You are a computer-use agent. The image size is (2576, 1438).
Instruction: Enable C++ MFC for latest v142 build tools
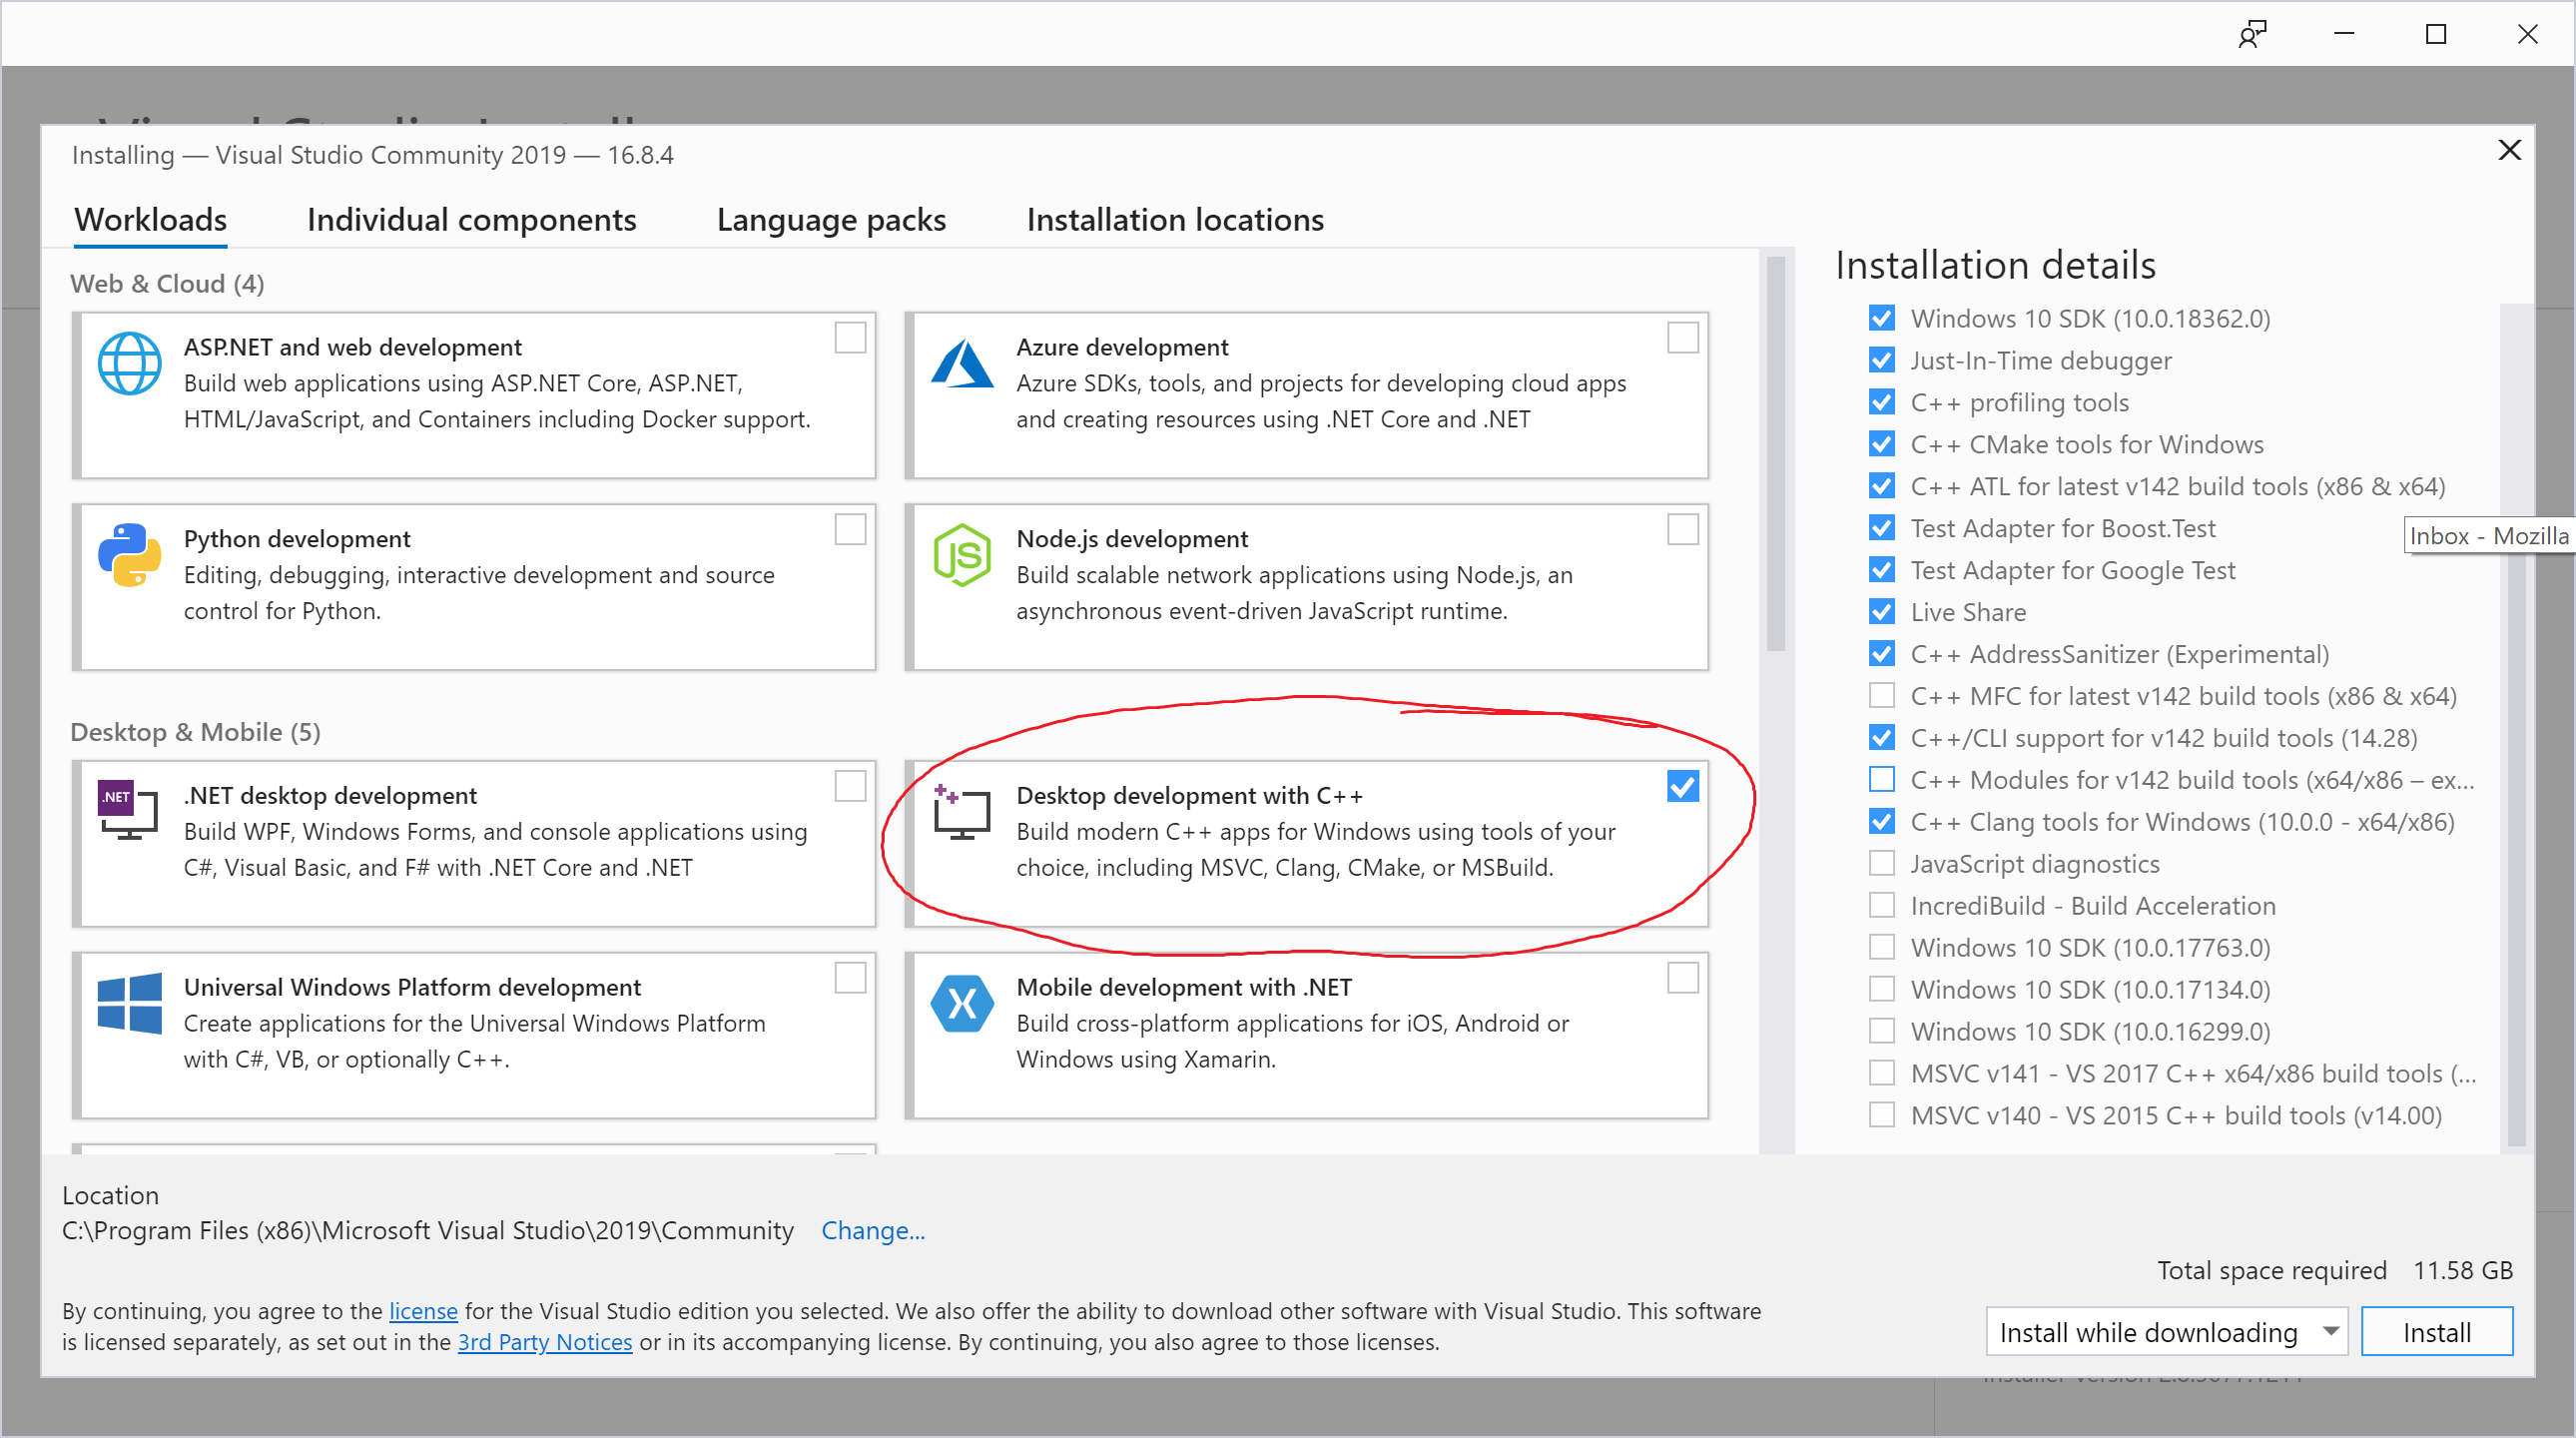pyautogui.click(x=1881, y=695)
